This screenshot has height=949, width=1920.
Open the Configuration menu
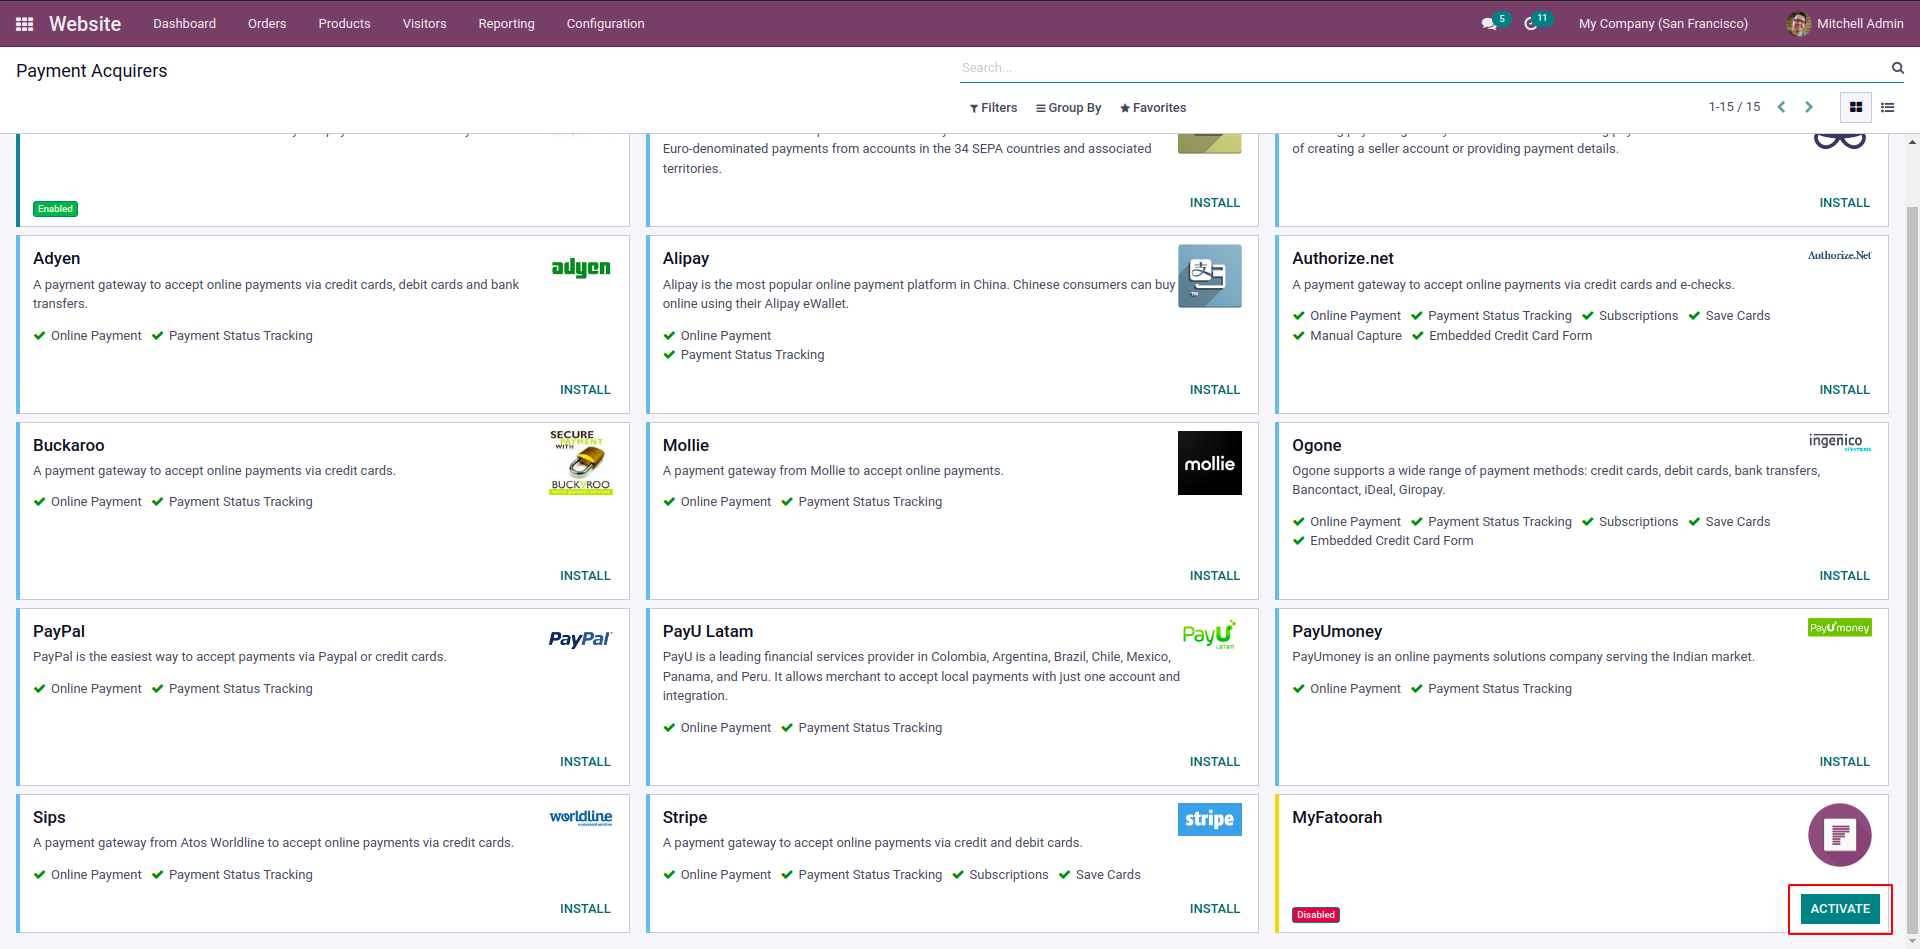[605, 24]
